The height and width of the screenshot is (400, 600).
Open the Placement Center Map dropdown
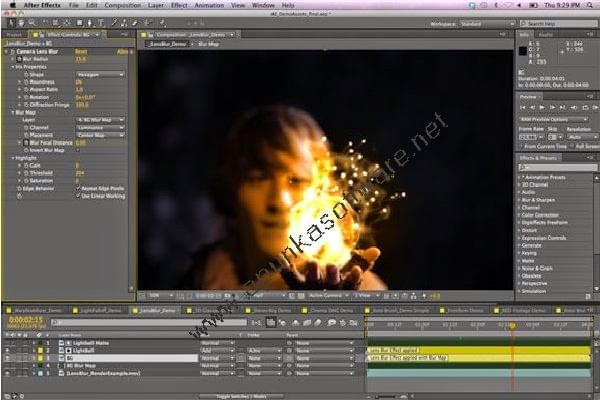coord(100,135)
